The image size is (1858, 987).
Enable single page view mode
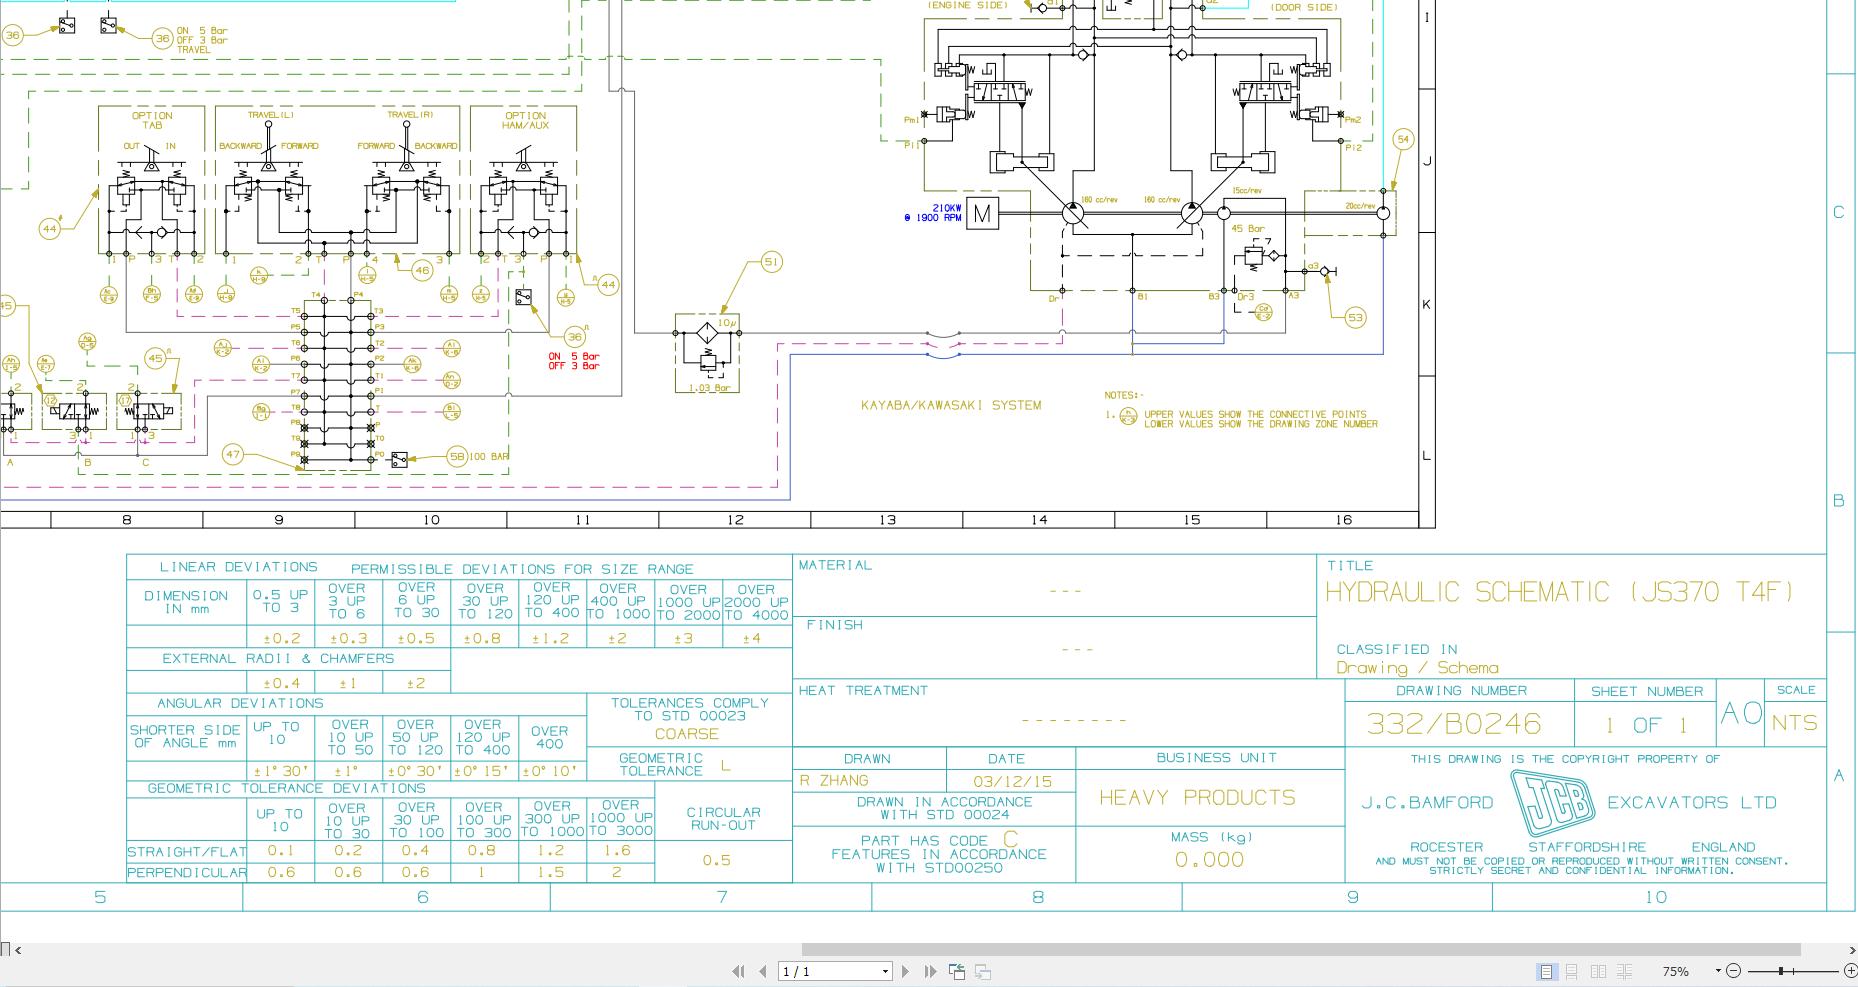click(1546, 971)
